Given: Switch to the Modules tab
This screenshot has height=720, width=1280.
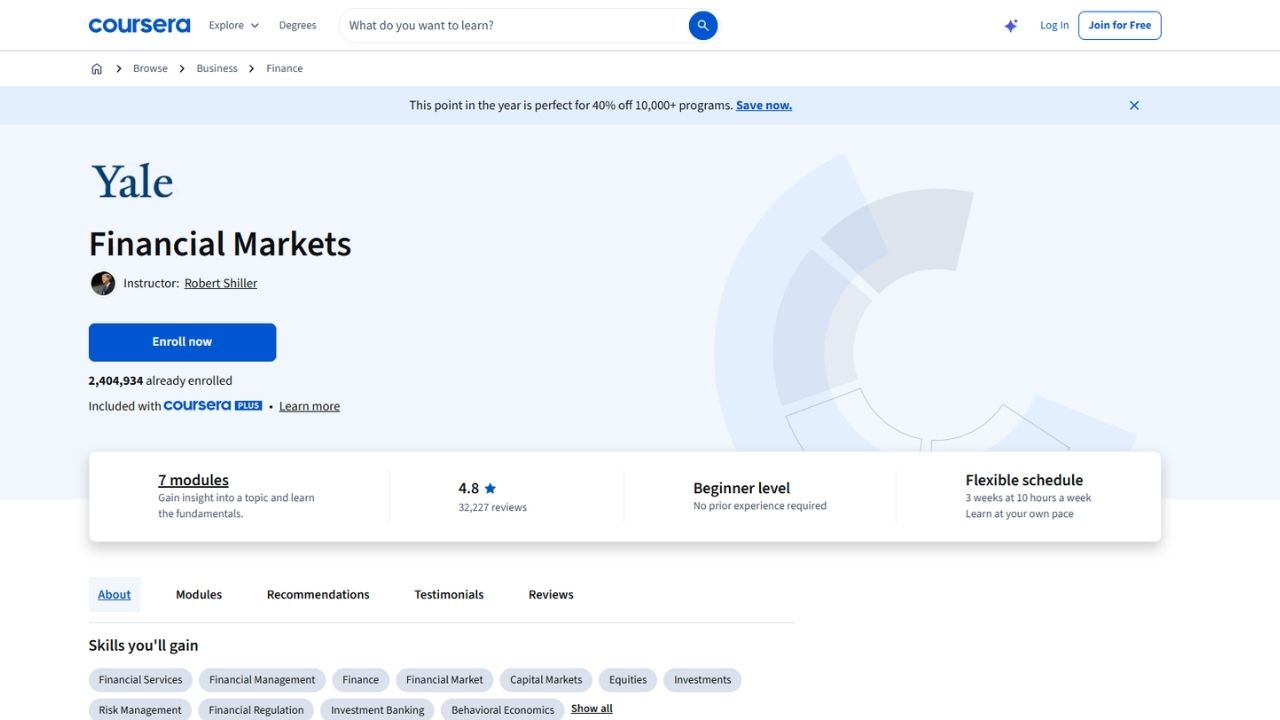Looking at the screenshot, I should [199, 594].
